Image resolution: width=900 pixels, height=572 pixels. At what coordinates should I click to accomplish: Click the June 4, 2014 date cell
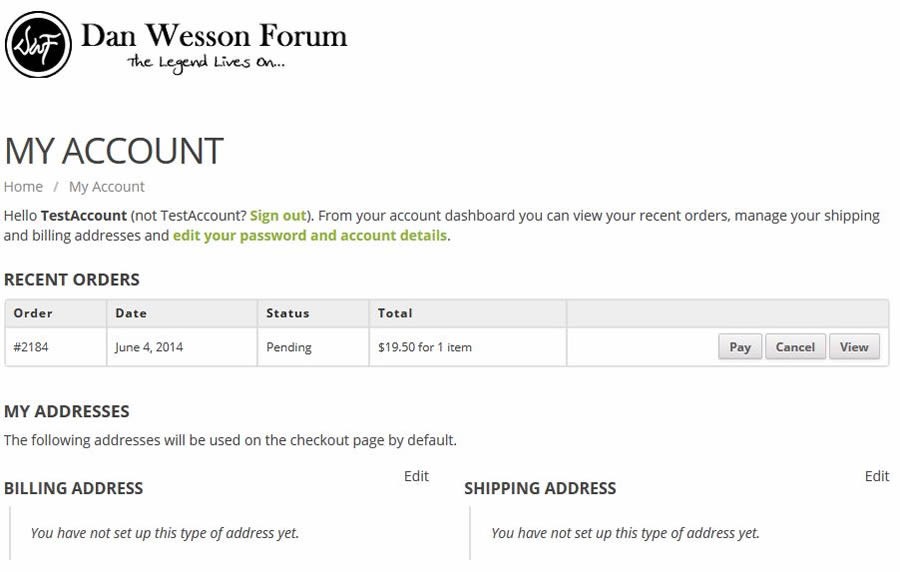(182, 347)
